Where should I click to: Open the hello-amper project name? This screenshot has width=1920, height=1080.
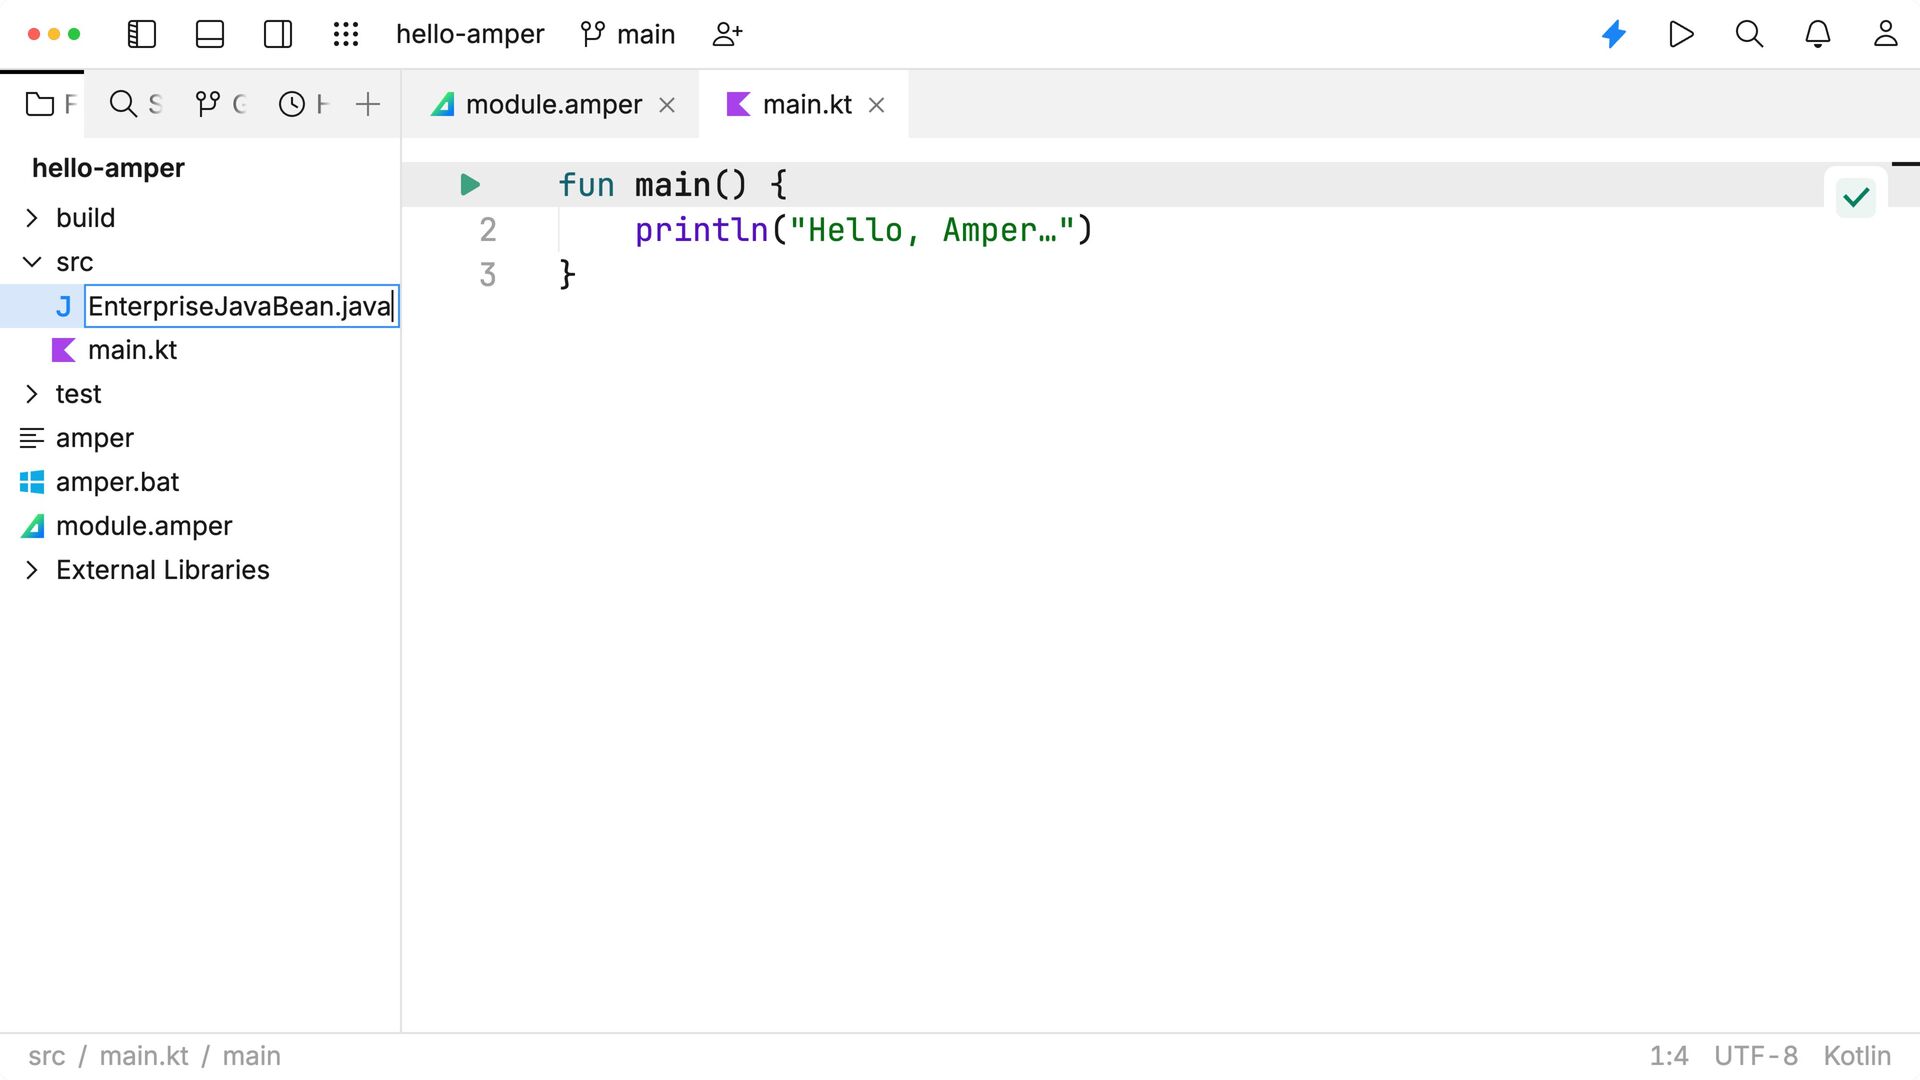(470, 34)
